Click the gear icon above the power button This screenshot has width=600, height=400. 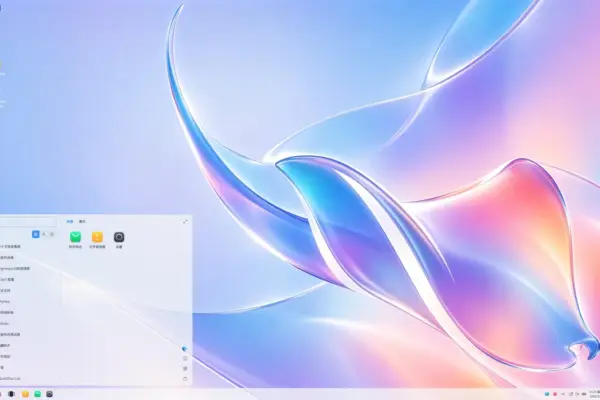[185, 368]
